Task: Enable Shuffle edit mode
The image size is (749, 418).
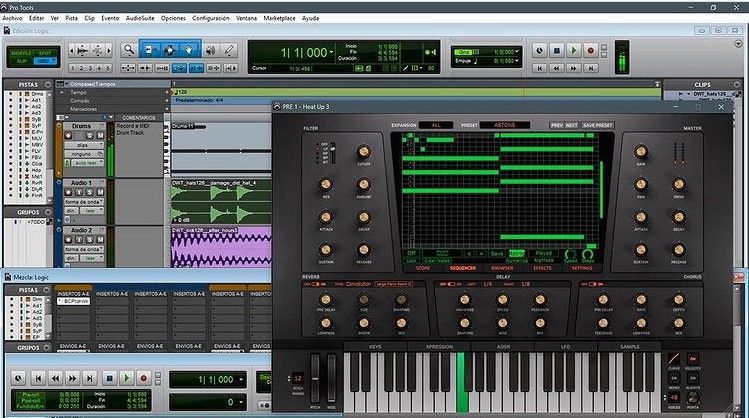Action: [21, 53]
